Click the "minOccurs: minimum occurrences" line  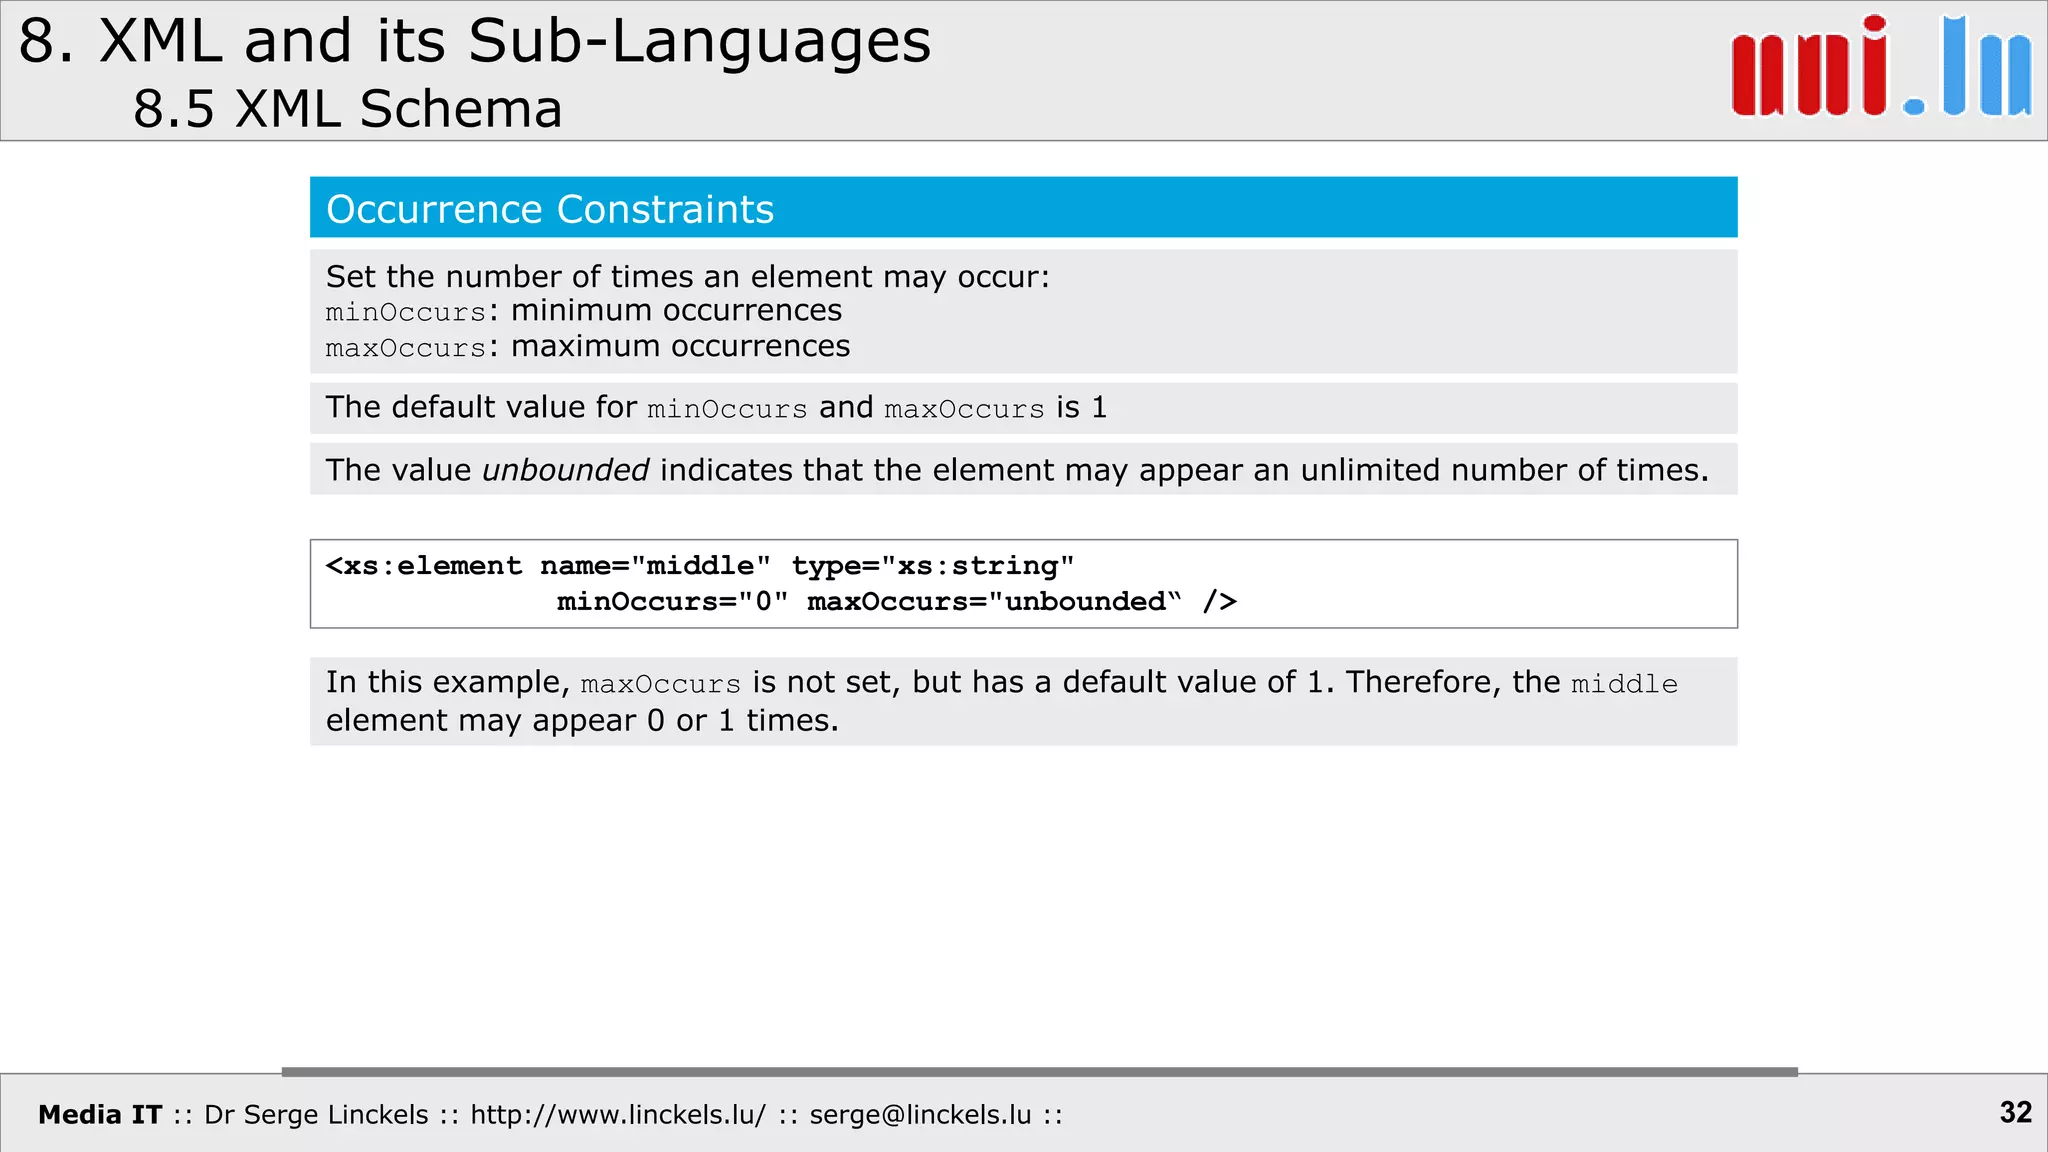coord(584,311)
